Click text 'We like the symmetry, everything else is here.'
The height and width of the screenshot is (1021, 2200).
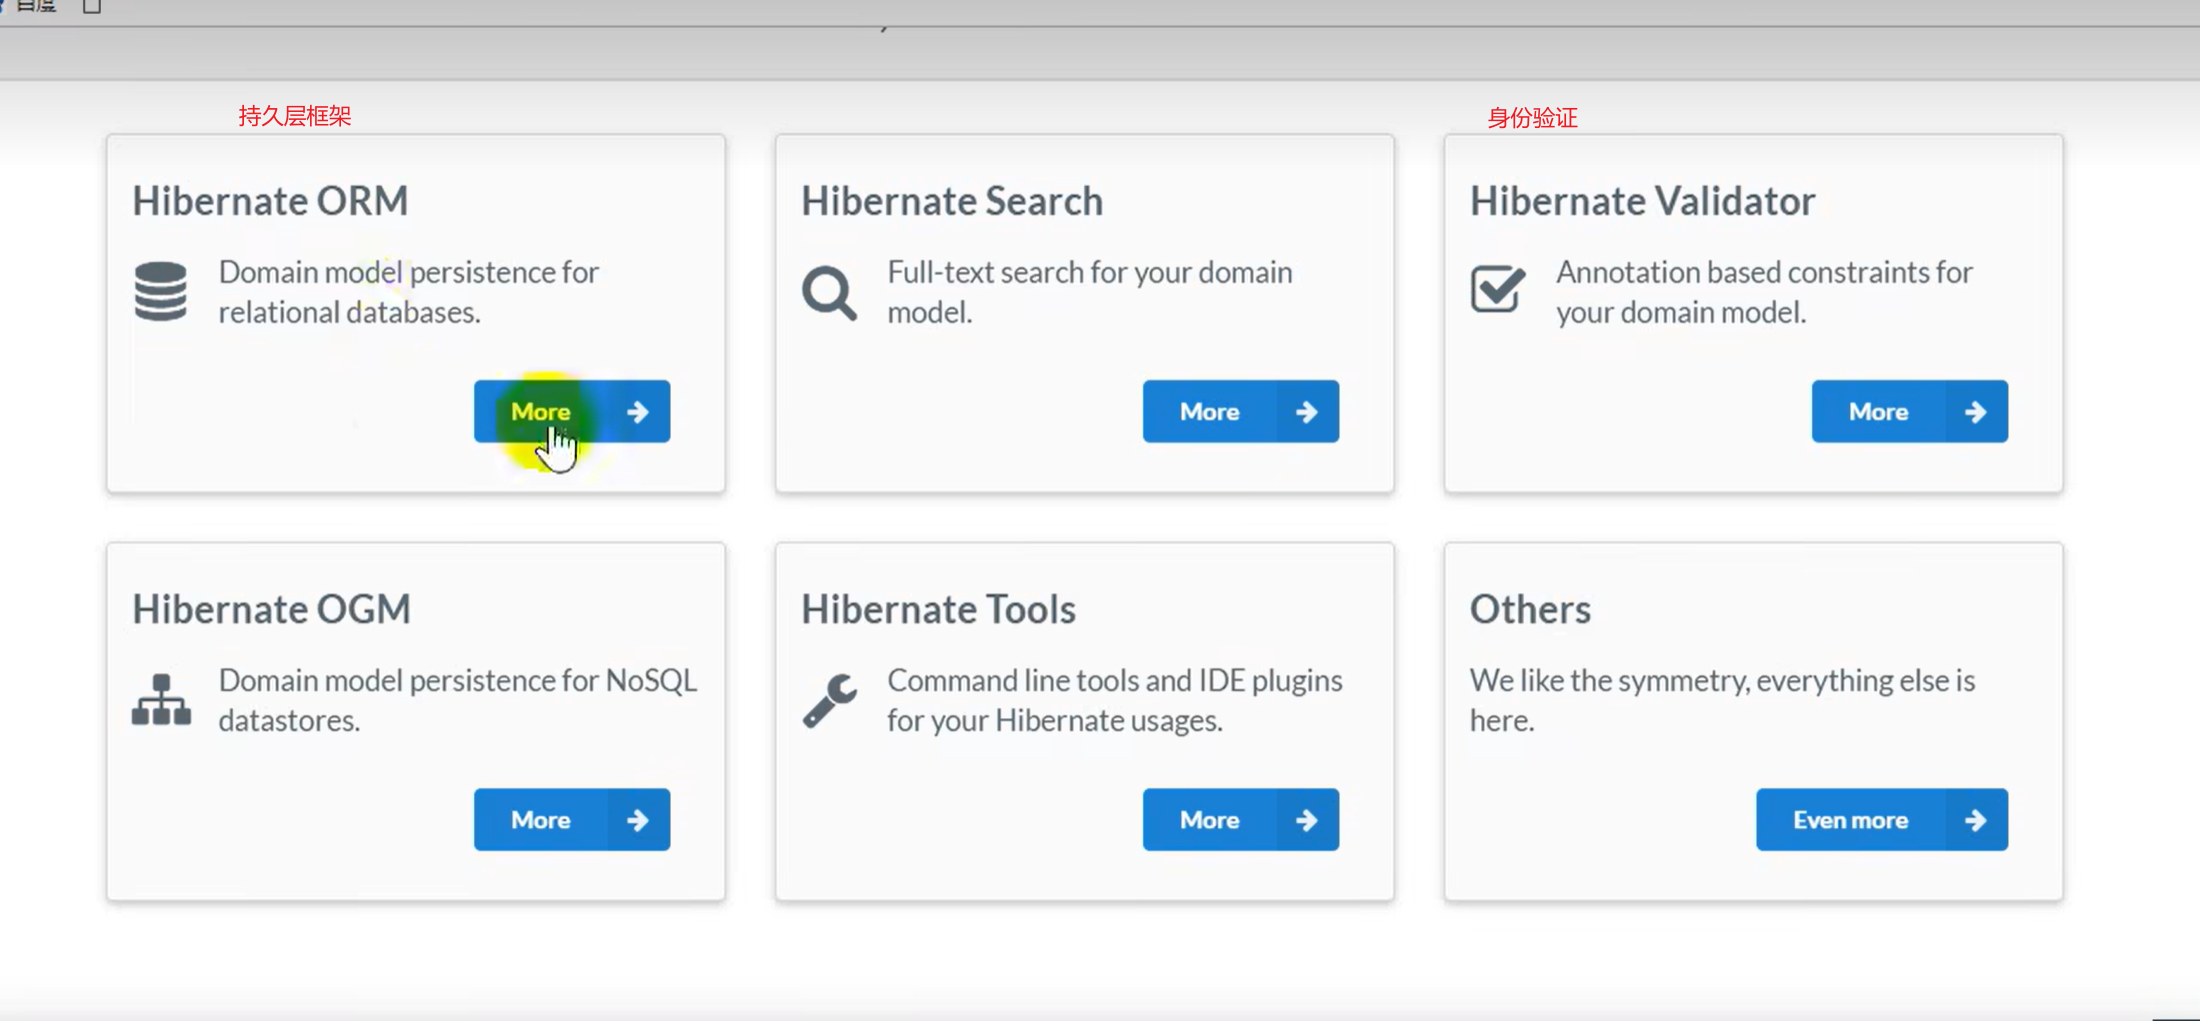pyautogui.click(x=1722, y=699)
